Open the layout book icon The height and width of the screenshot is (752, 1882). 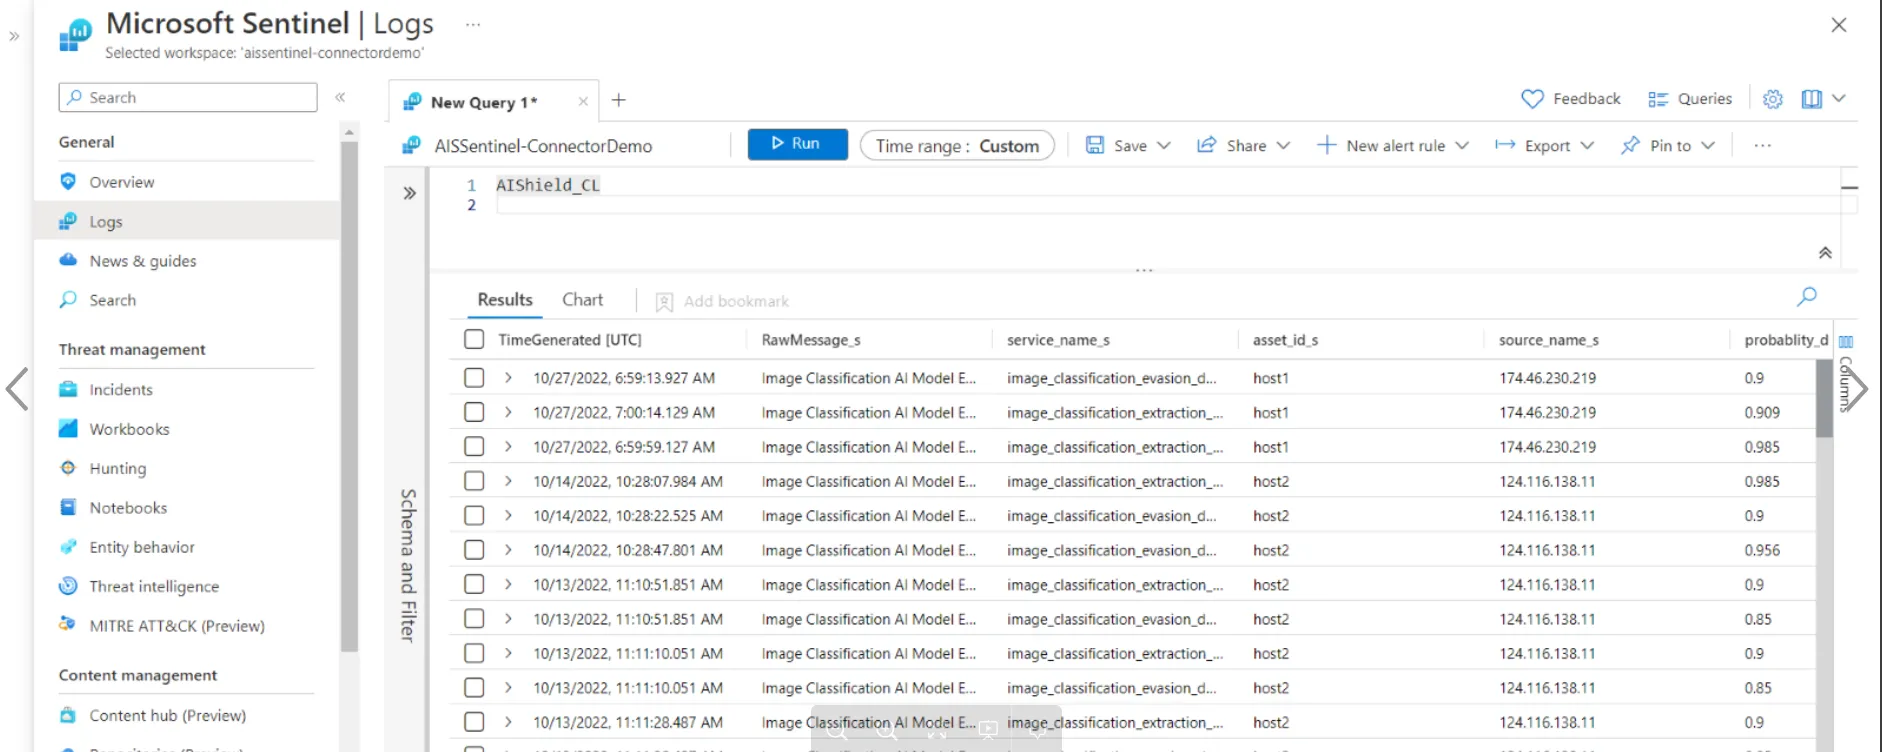1811,99
